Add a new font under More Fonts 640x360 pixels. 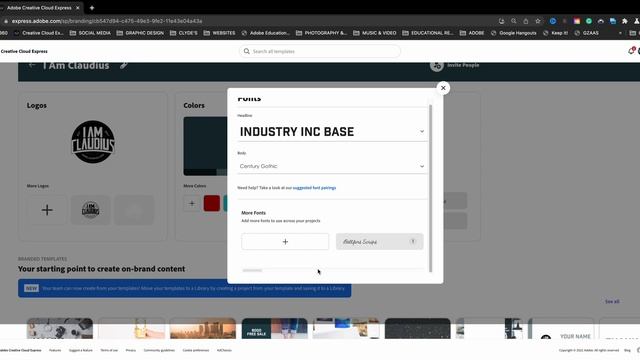285,242
